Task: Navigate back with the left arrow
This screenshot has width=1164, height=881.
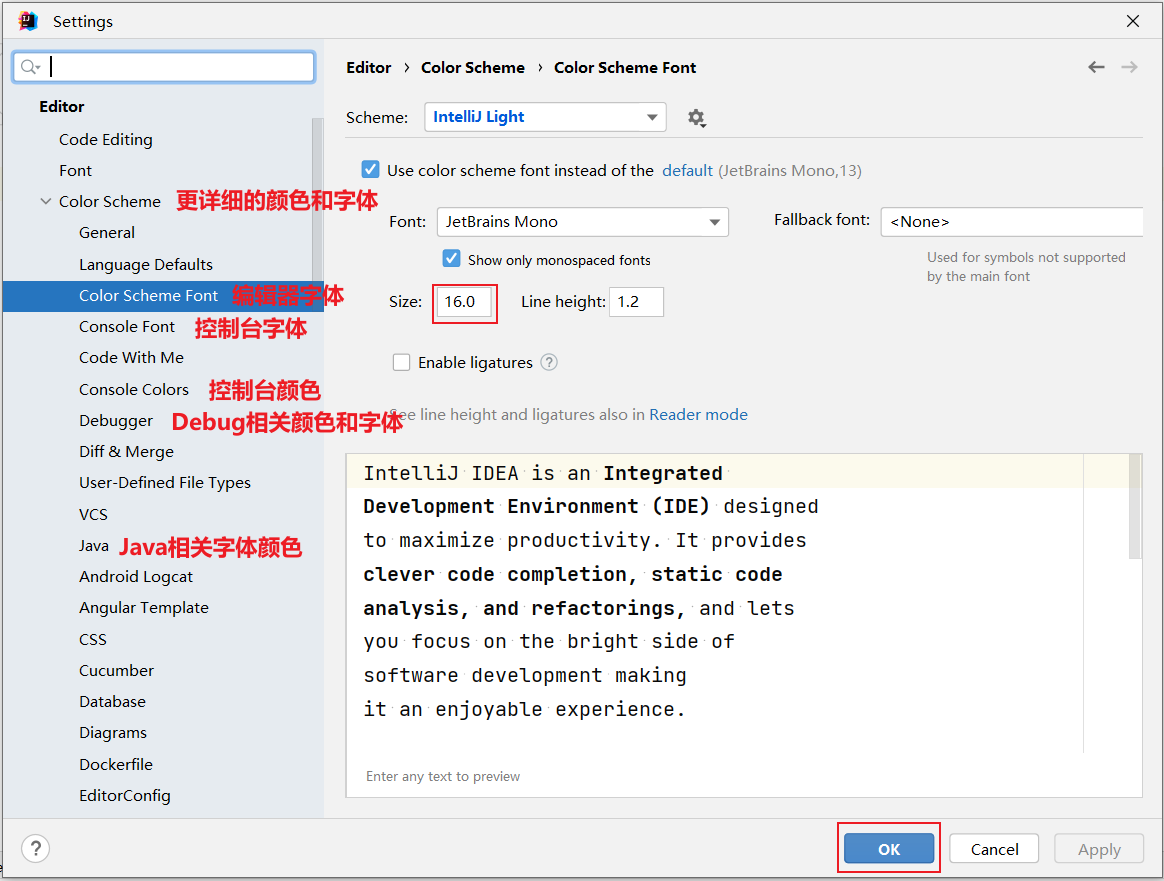Action: point(1096,68)
